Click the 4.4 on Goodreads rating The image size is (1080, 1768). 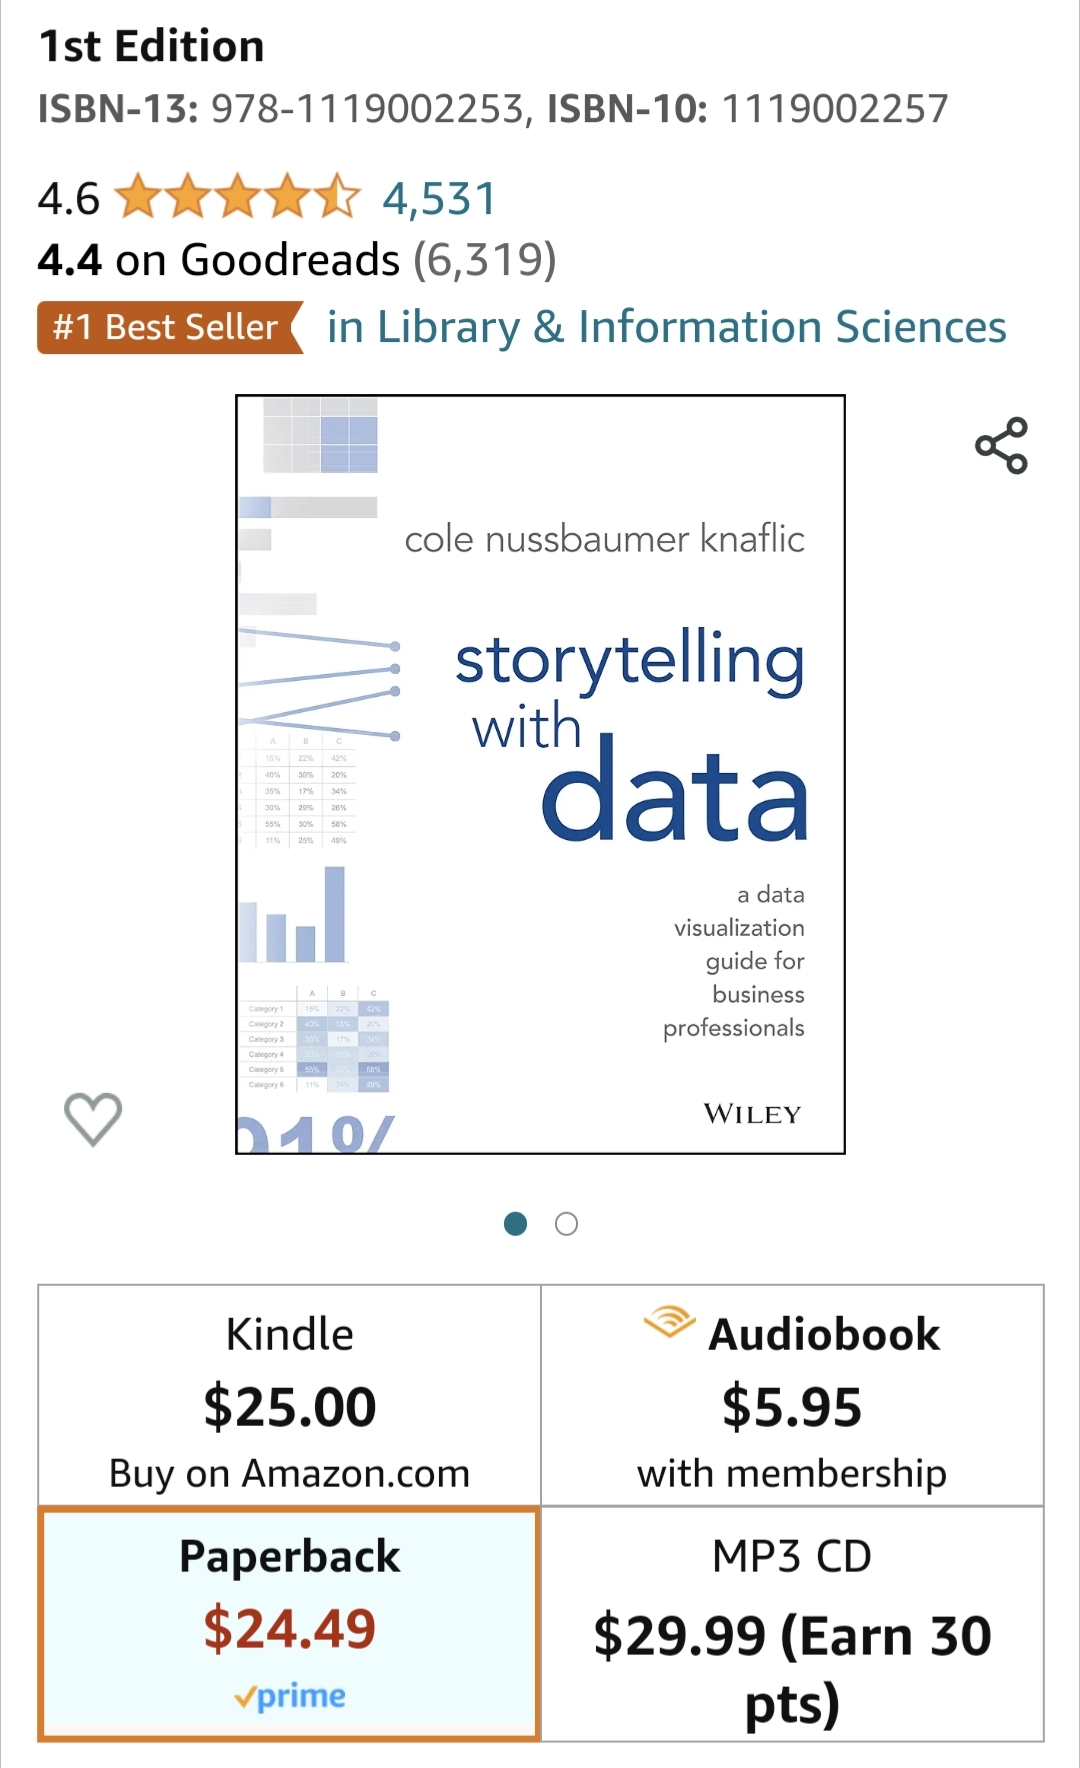(297, 260)
